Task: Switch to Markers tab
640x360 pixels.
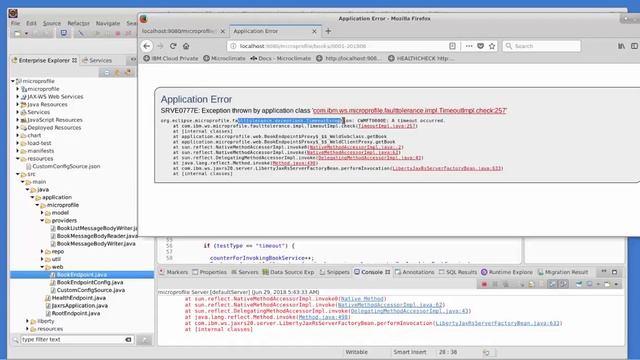Action: click(x=173, y=272)
